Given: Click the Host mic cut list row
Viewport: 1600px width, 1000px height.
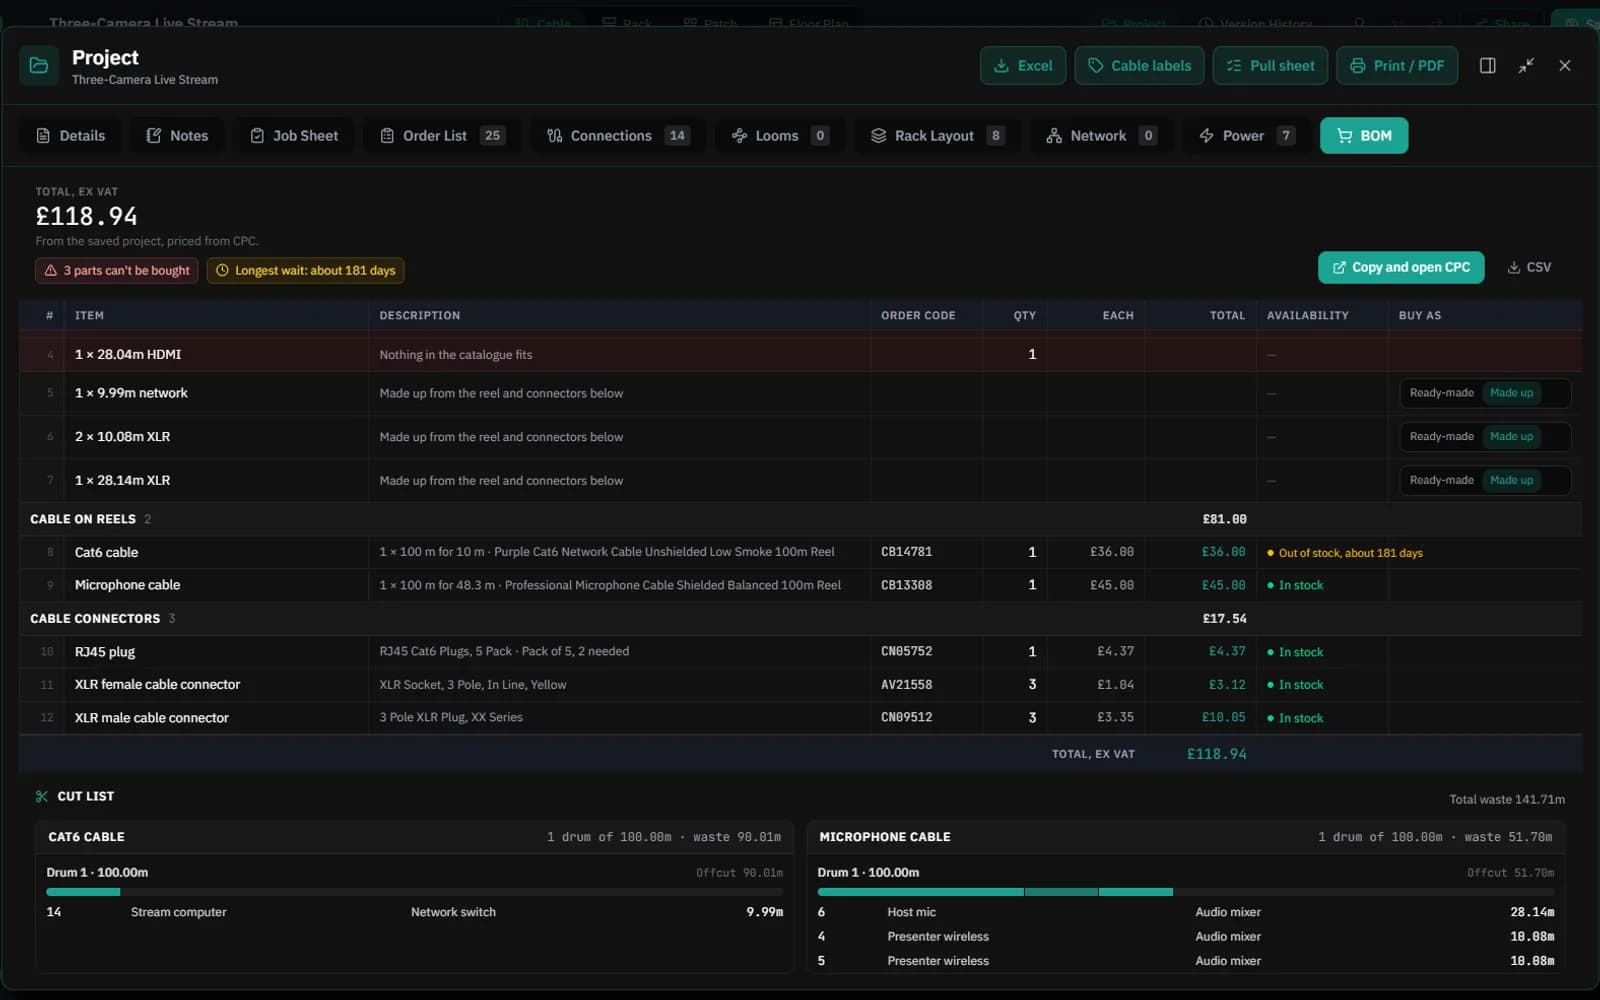Looking at the screenshot, I should click(x=1185, y=912).
